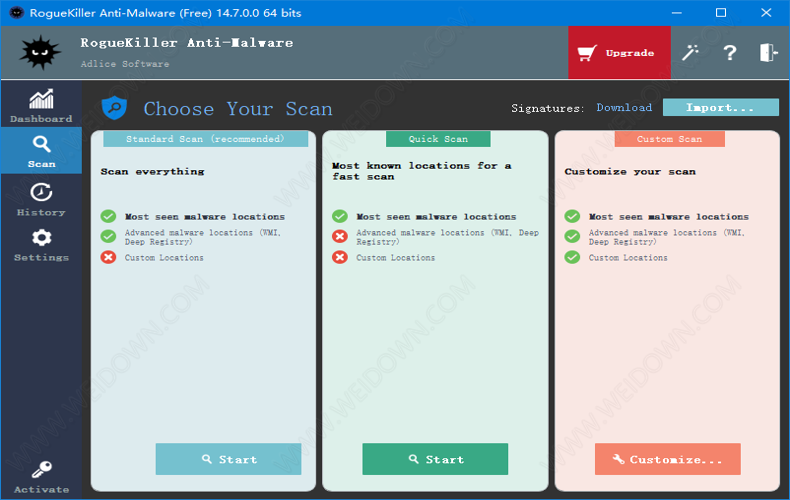Click green check beside Custom Scan's Advanced malware locations

point(572,236)
